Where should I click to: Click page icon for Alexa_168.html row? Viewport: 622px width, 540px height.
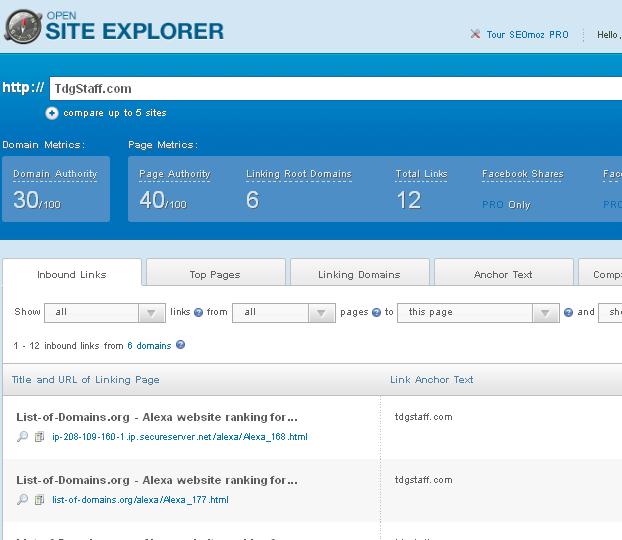tap(39, 437)
